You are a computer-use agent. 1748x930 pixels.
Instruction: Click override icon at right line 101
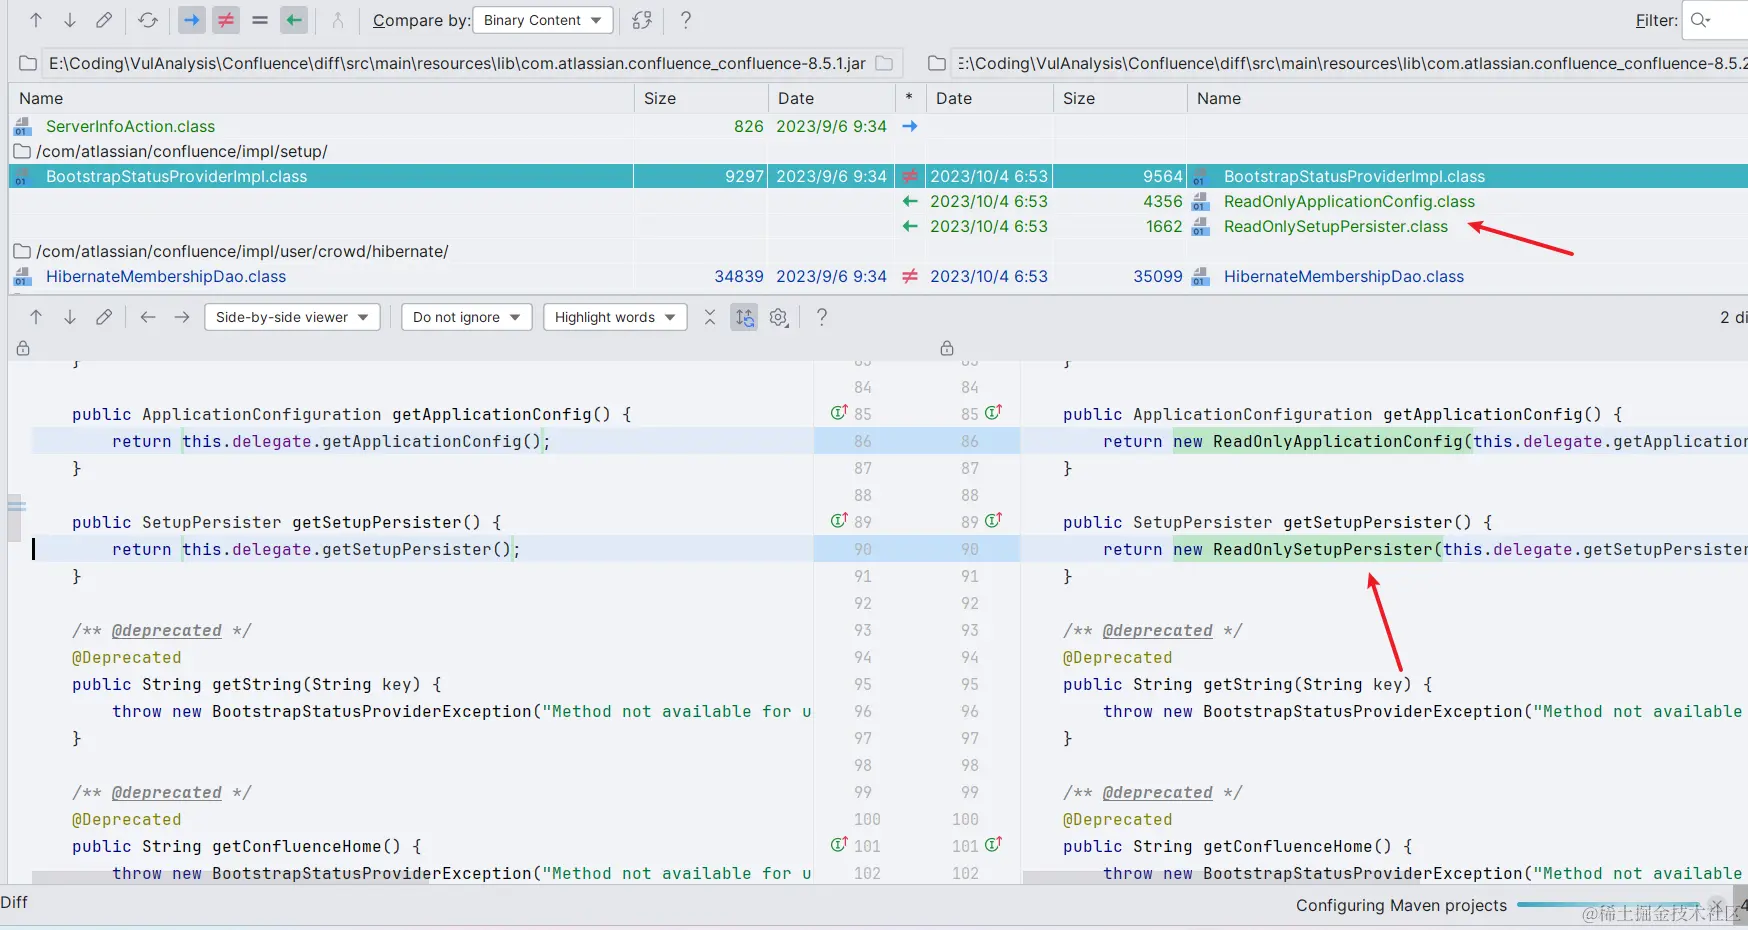pyautogui.click(x=993, y=844)
